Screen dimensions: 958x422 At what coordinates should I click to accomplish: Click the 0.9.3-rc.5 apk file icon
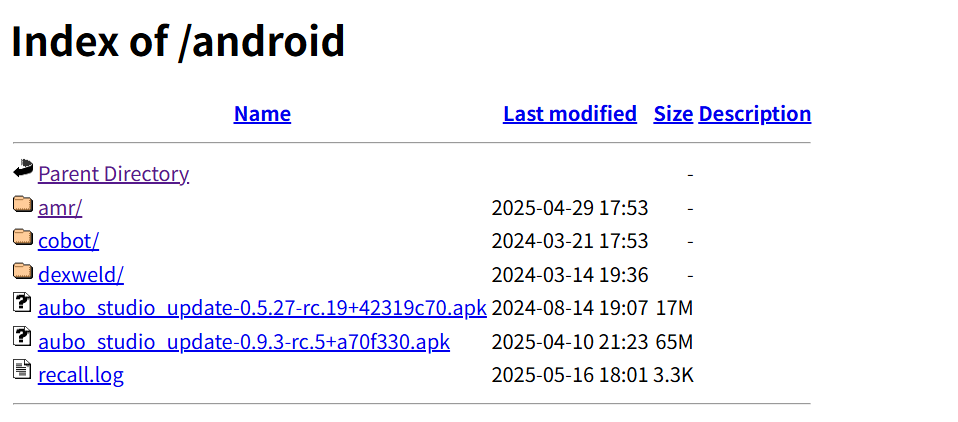click(23, 338)
